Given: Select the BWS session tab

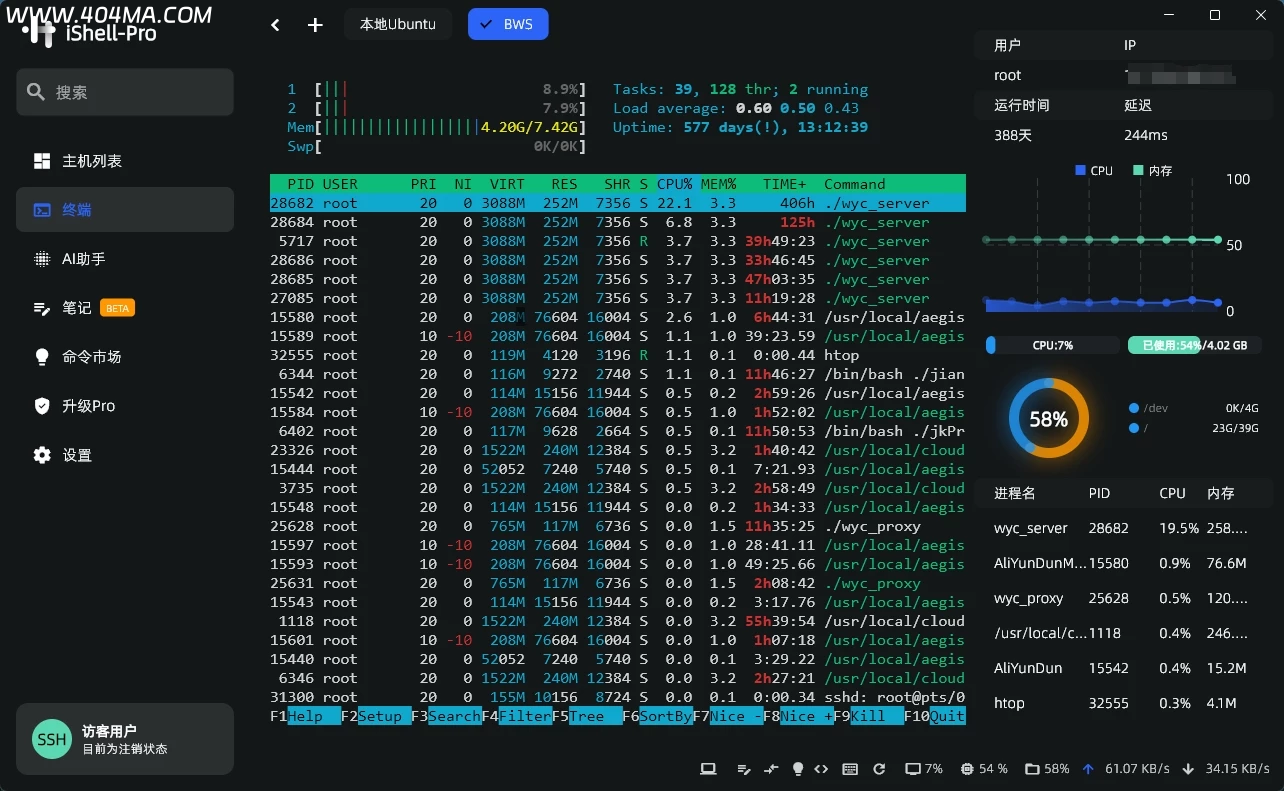Looking at the screenshot, I should point(508,24).
